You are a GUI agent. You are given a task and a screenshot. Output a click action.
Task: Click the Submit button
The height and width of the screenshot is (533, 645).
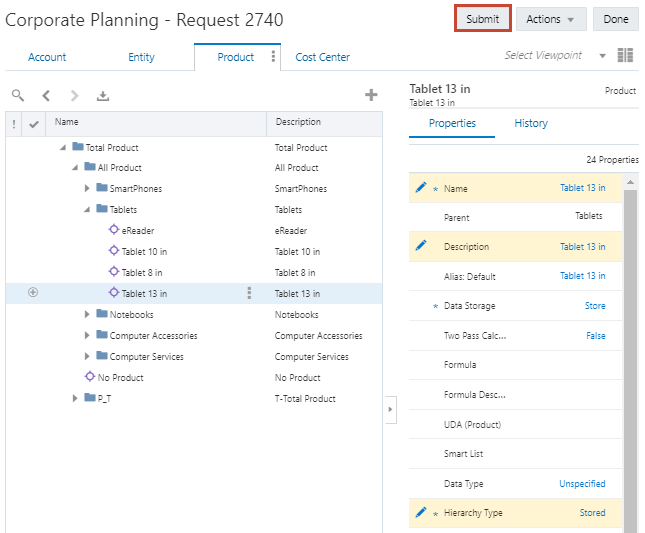point(483,19)
